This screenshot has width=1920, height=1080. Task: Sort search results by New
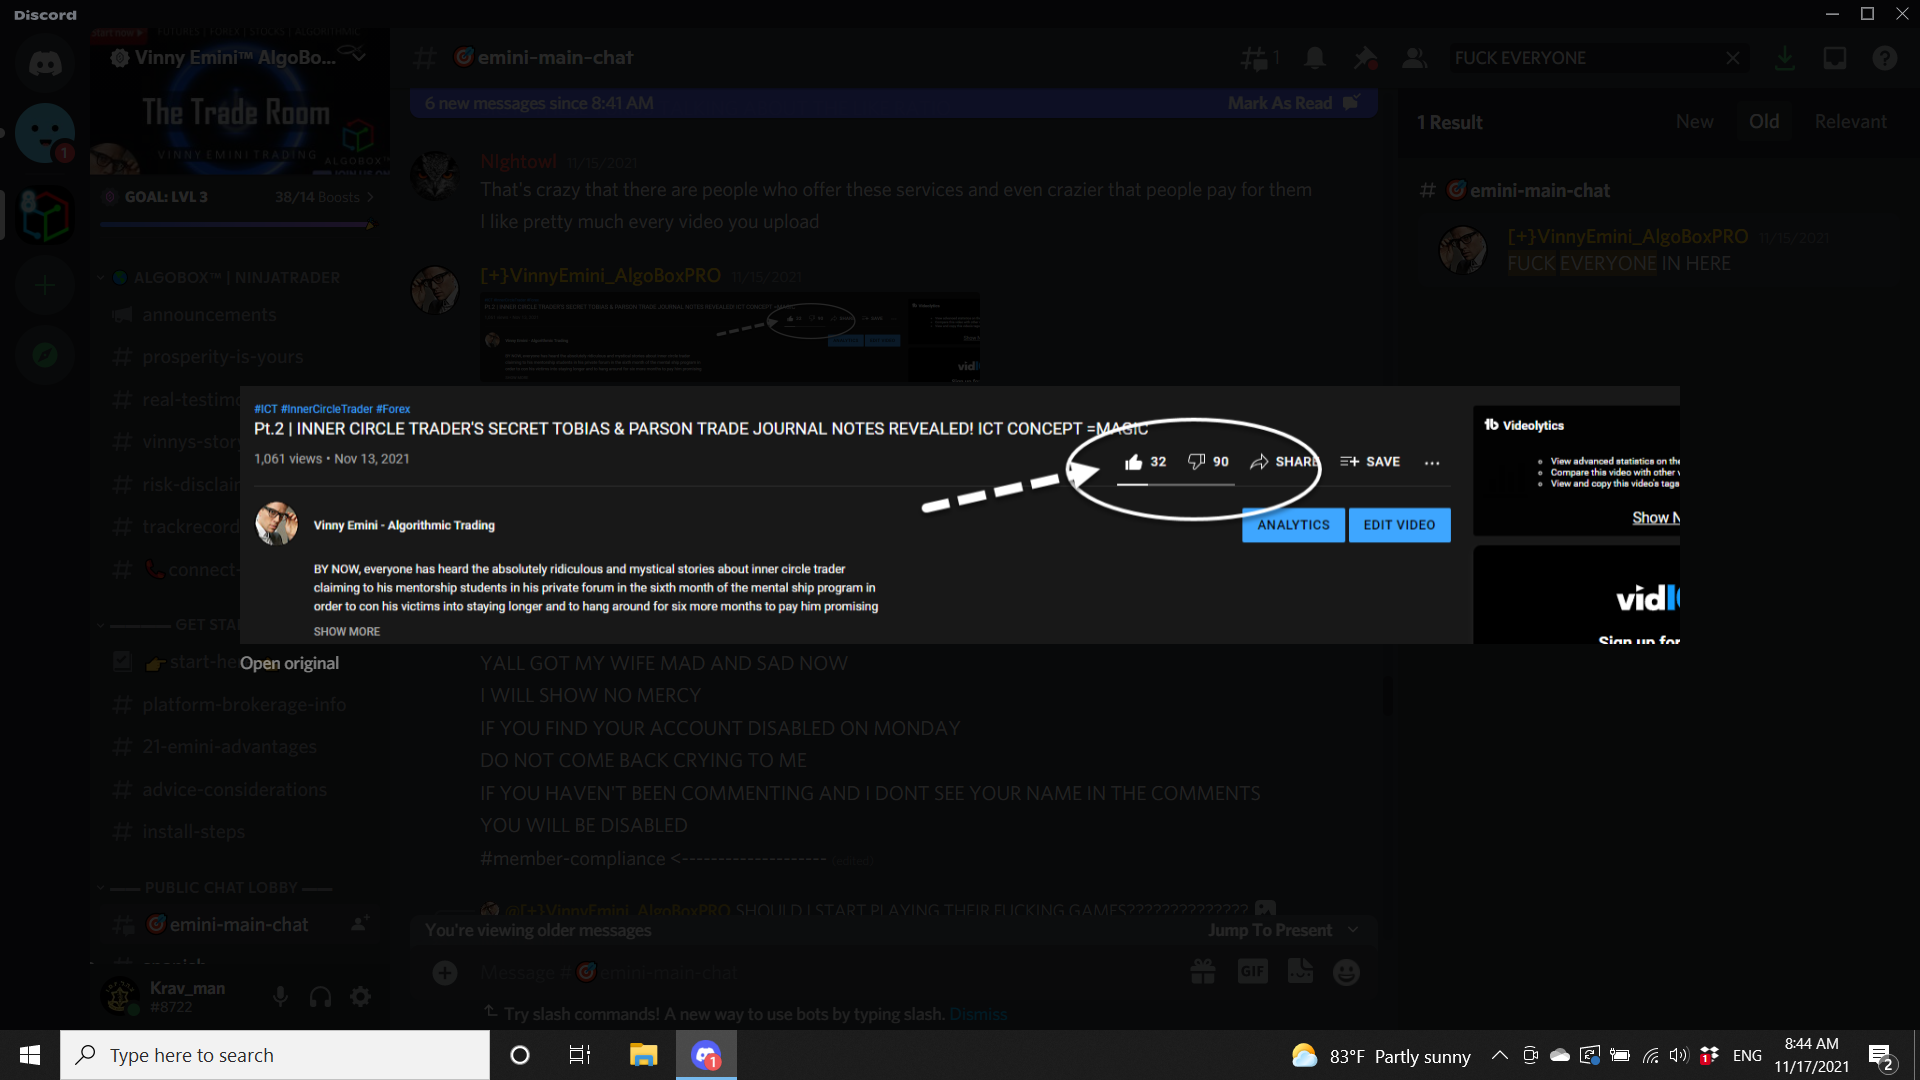[x=1695, y=122]
